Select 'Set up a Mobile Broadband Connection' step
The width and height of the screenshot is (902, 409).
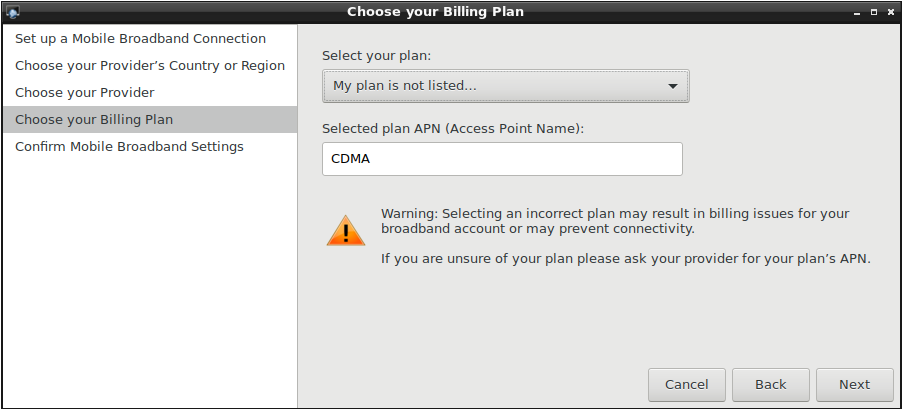[140, 39]
